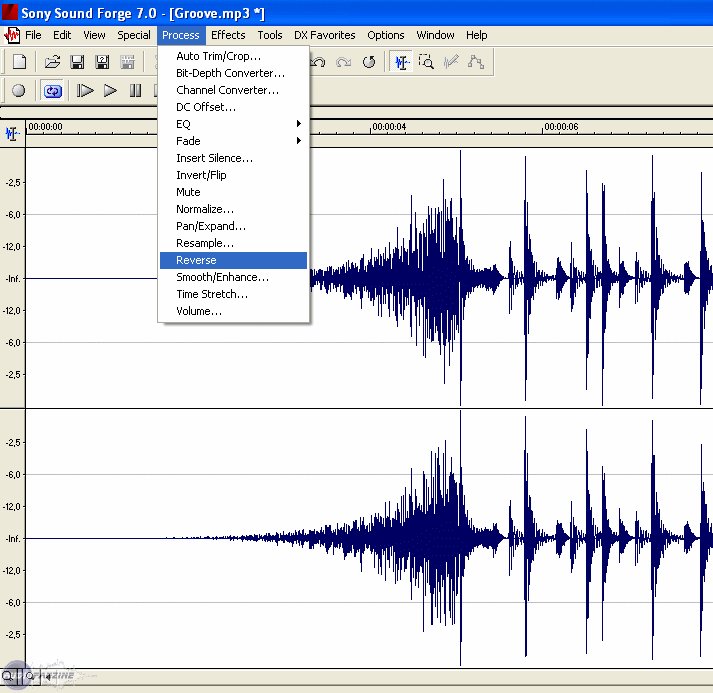The image size is (713, 693).
Task: Click the Save floppy disk icon
Action: 77,61
